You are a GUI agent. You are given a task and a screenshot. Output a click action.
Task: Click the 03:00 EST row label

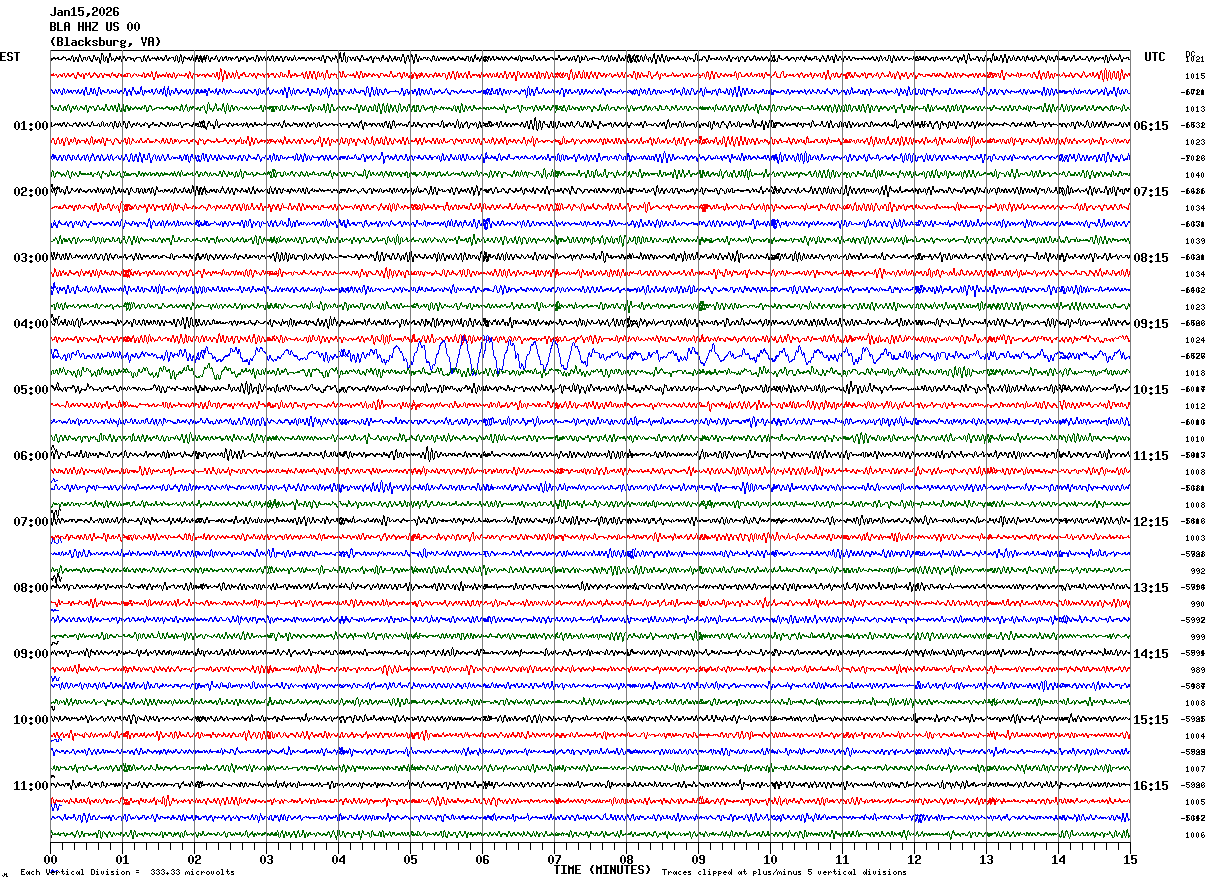pyautogui.click(x=31, y=258)
